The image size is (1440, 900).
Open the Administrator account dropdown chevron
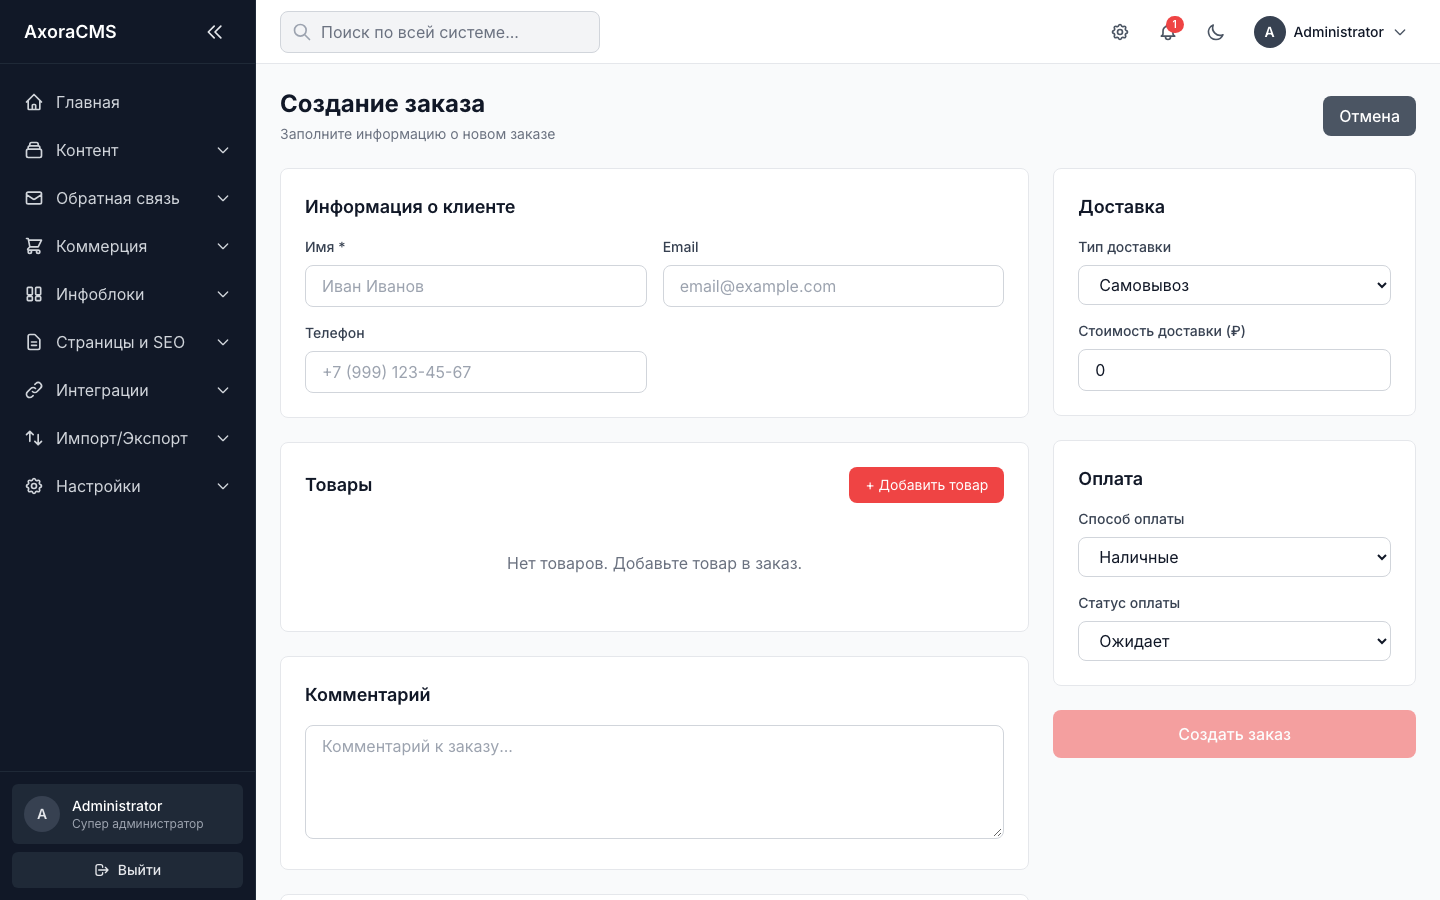pyautogui.click(x=1400, y=32)
